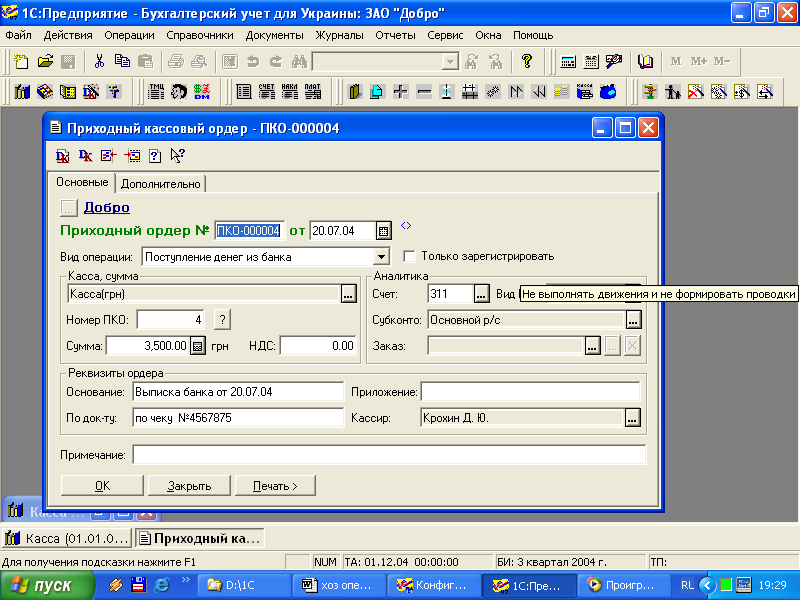Open the Конфиг... taskbar item
The image size is (800, 600).
434,585
